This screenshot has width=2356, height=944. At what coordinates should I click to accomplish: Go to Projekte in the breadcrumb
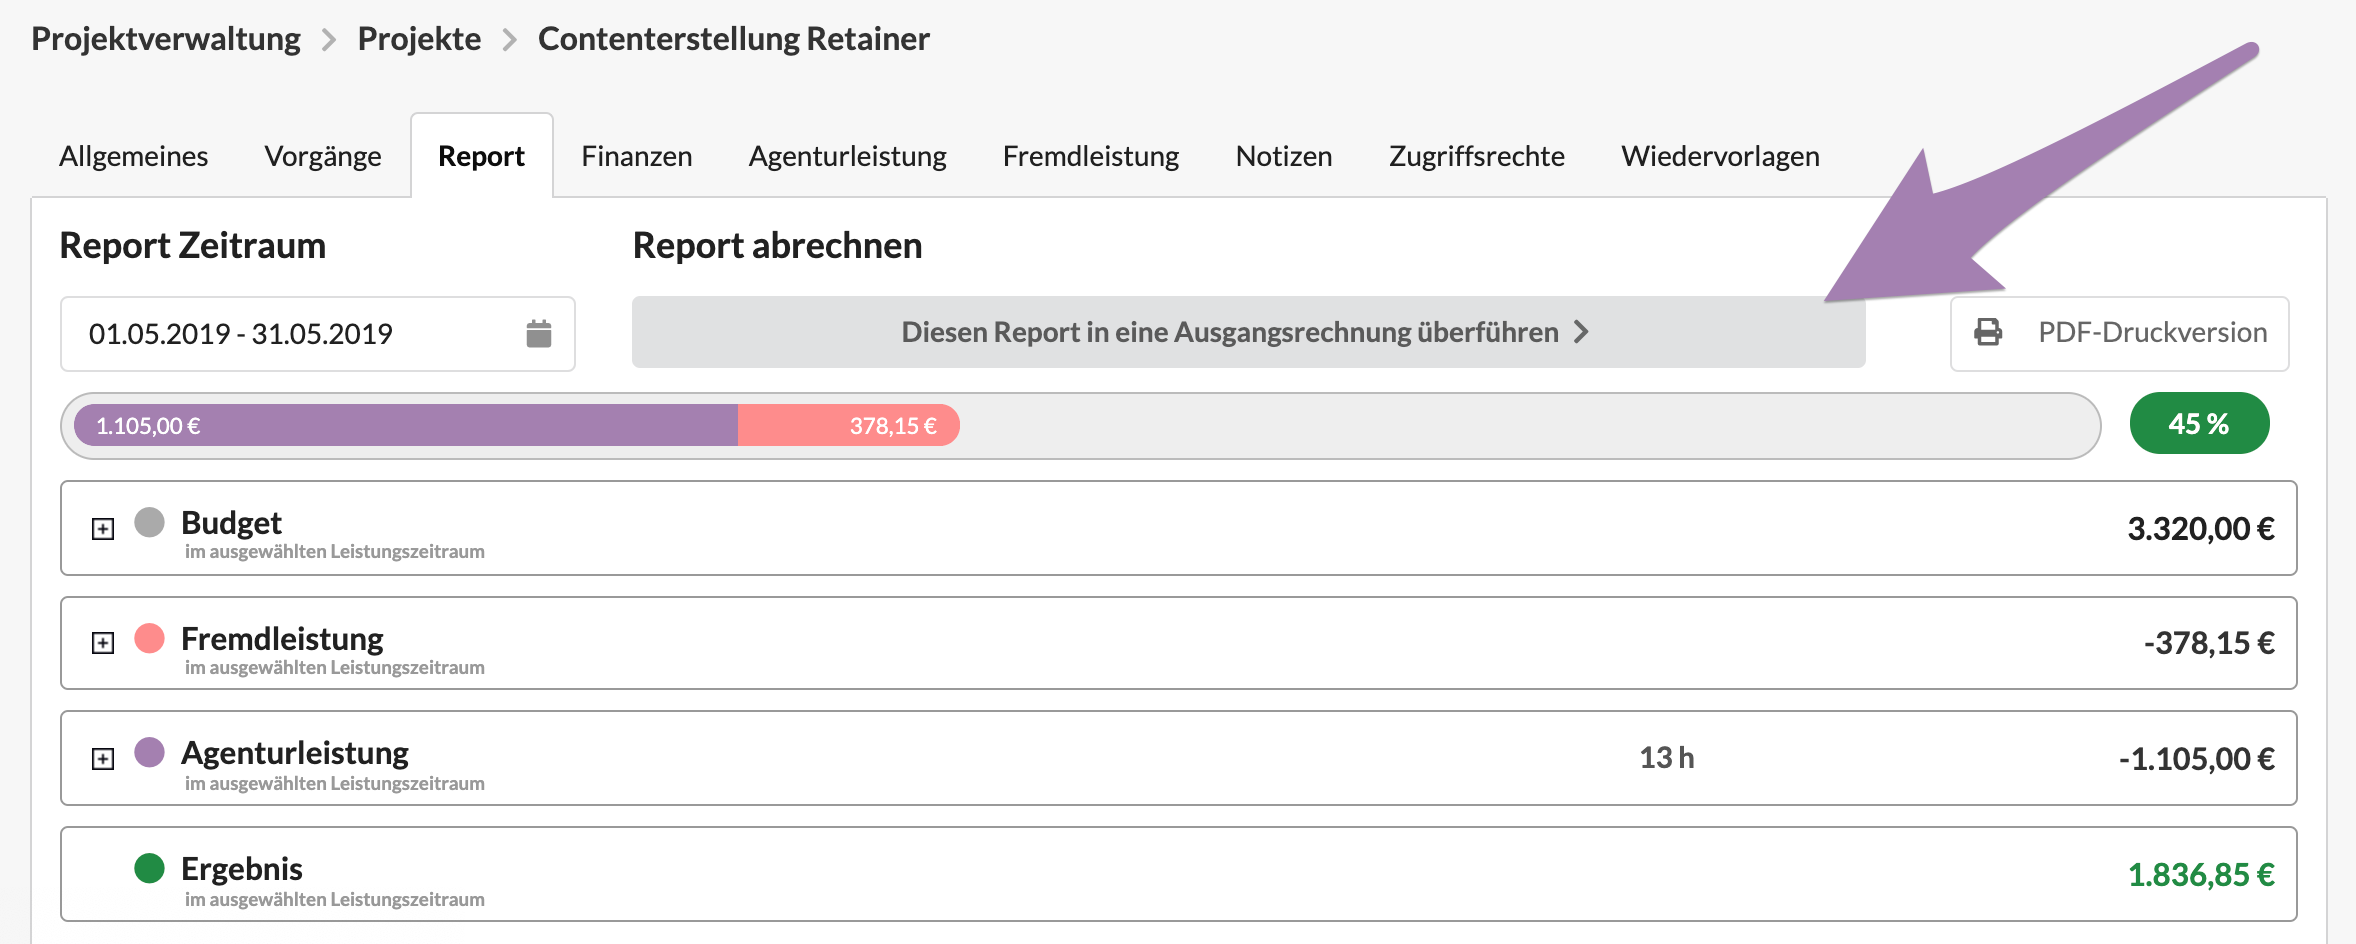point(419,39)
